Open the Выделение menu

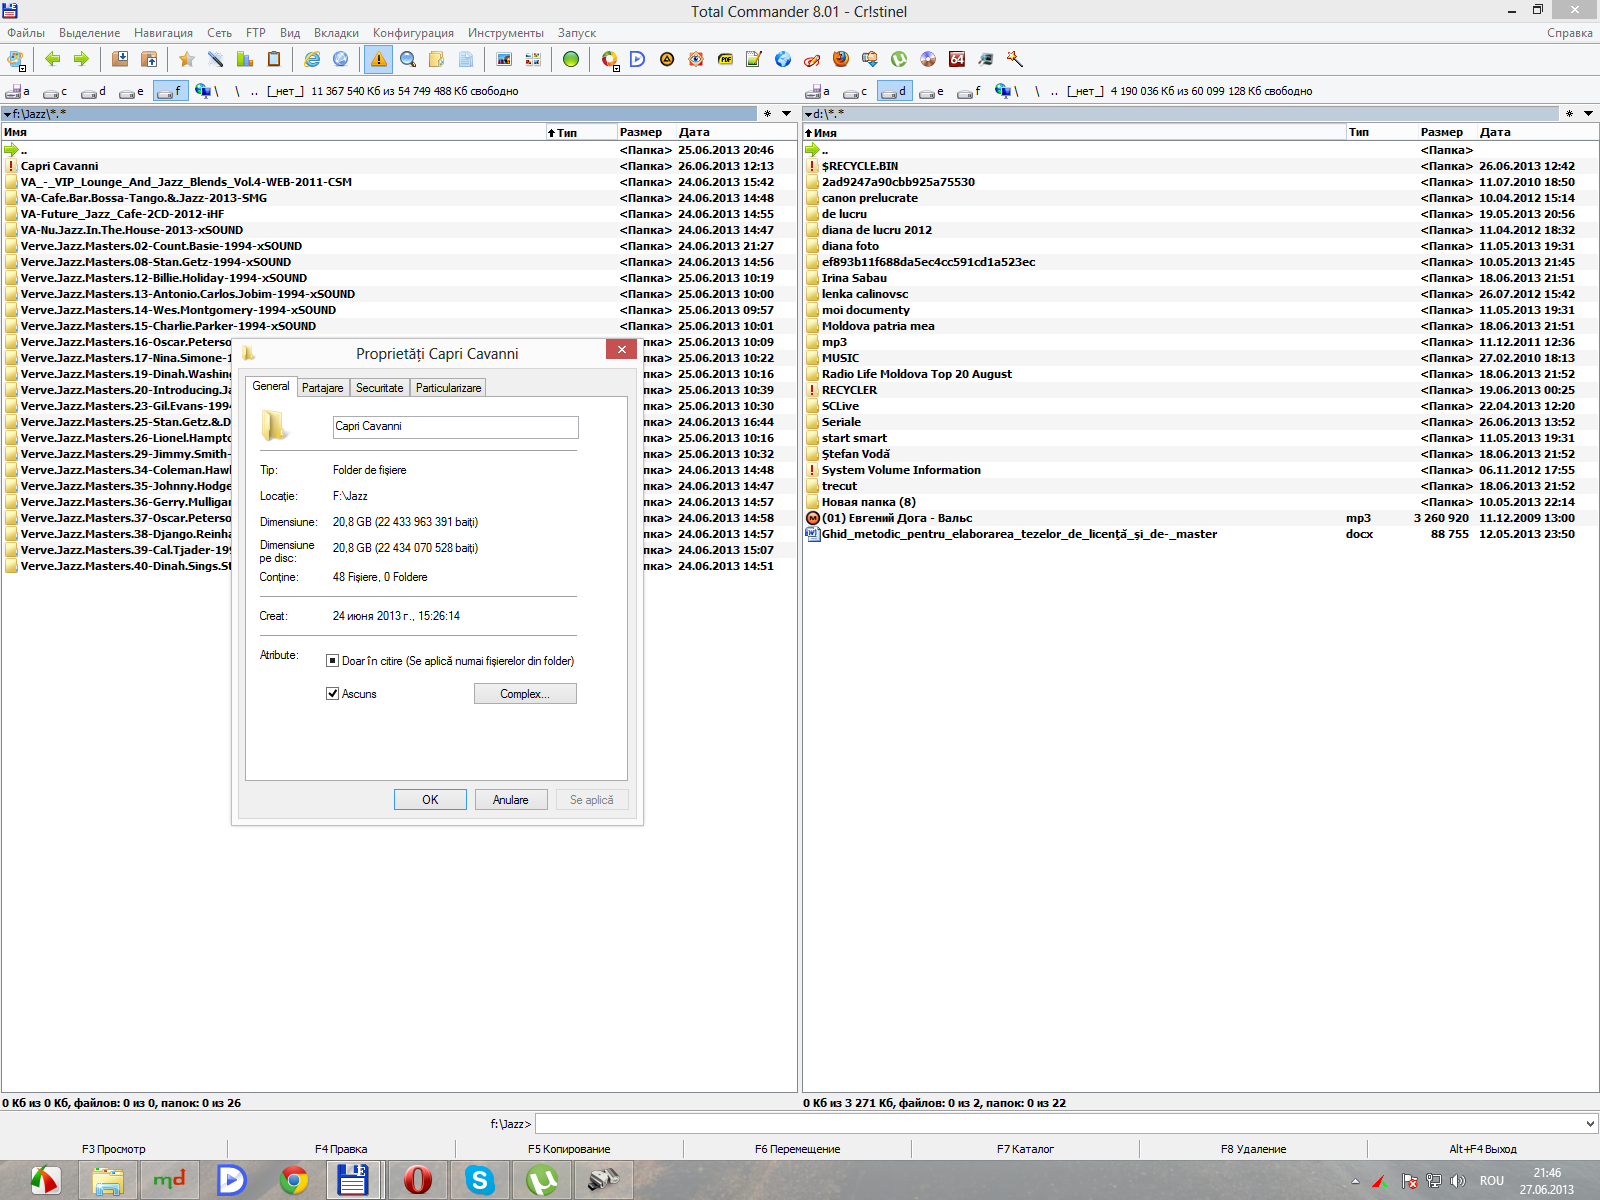(x=89, y=33)
